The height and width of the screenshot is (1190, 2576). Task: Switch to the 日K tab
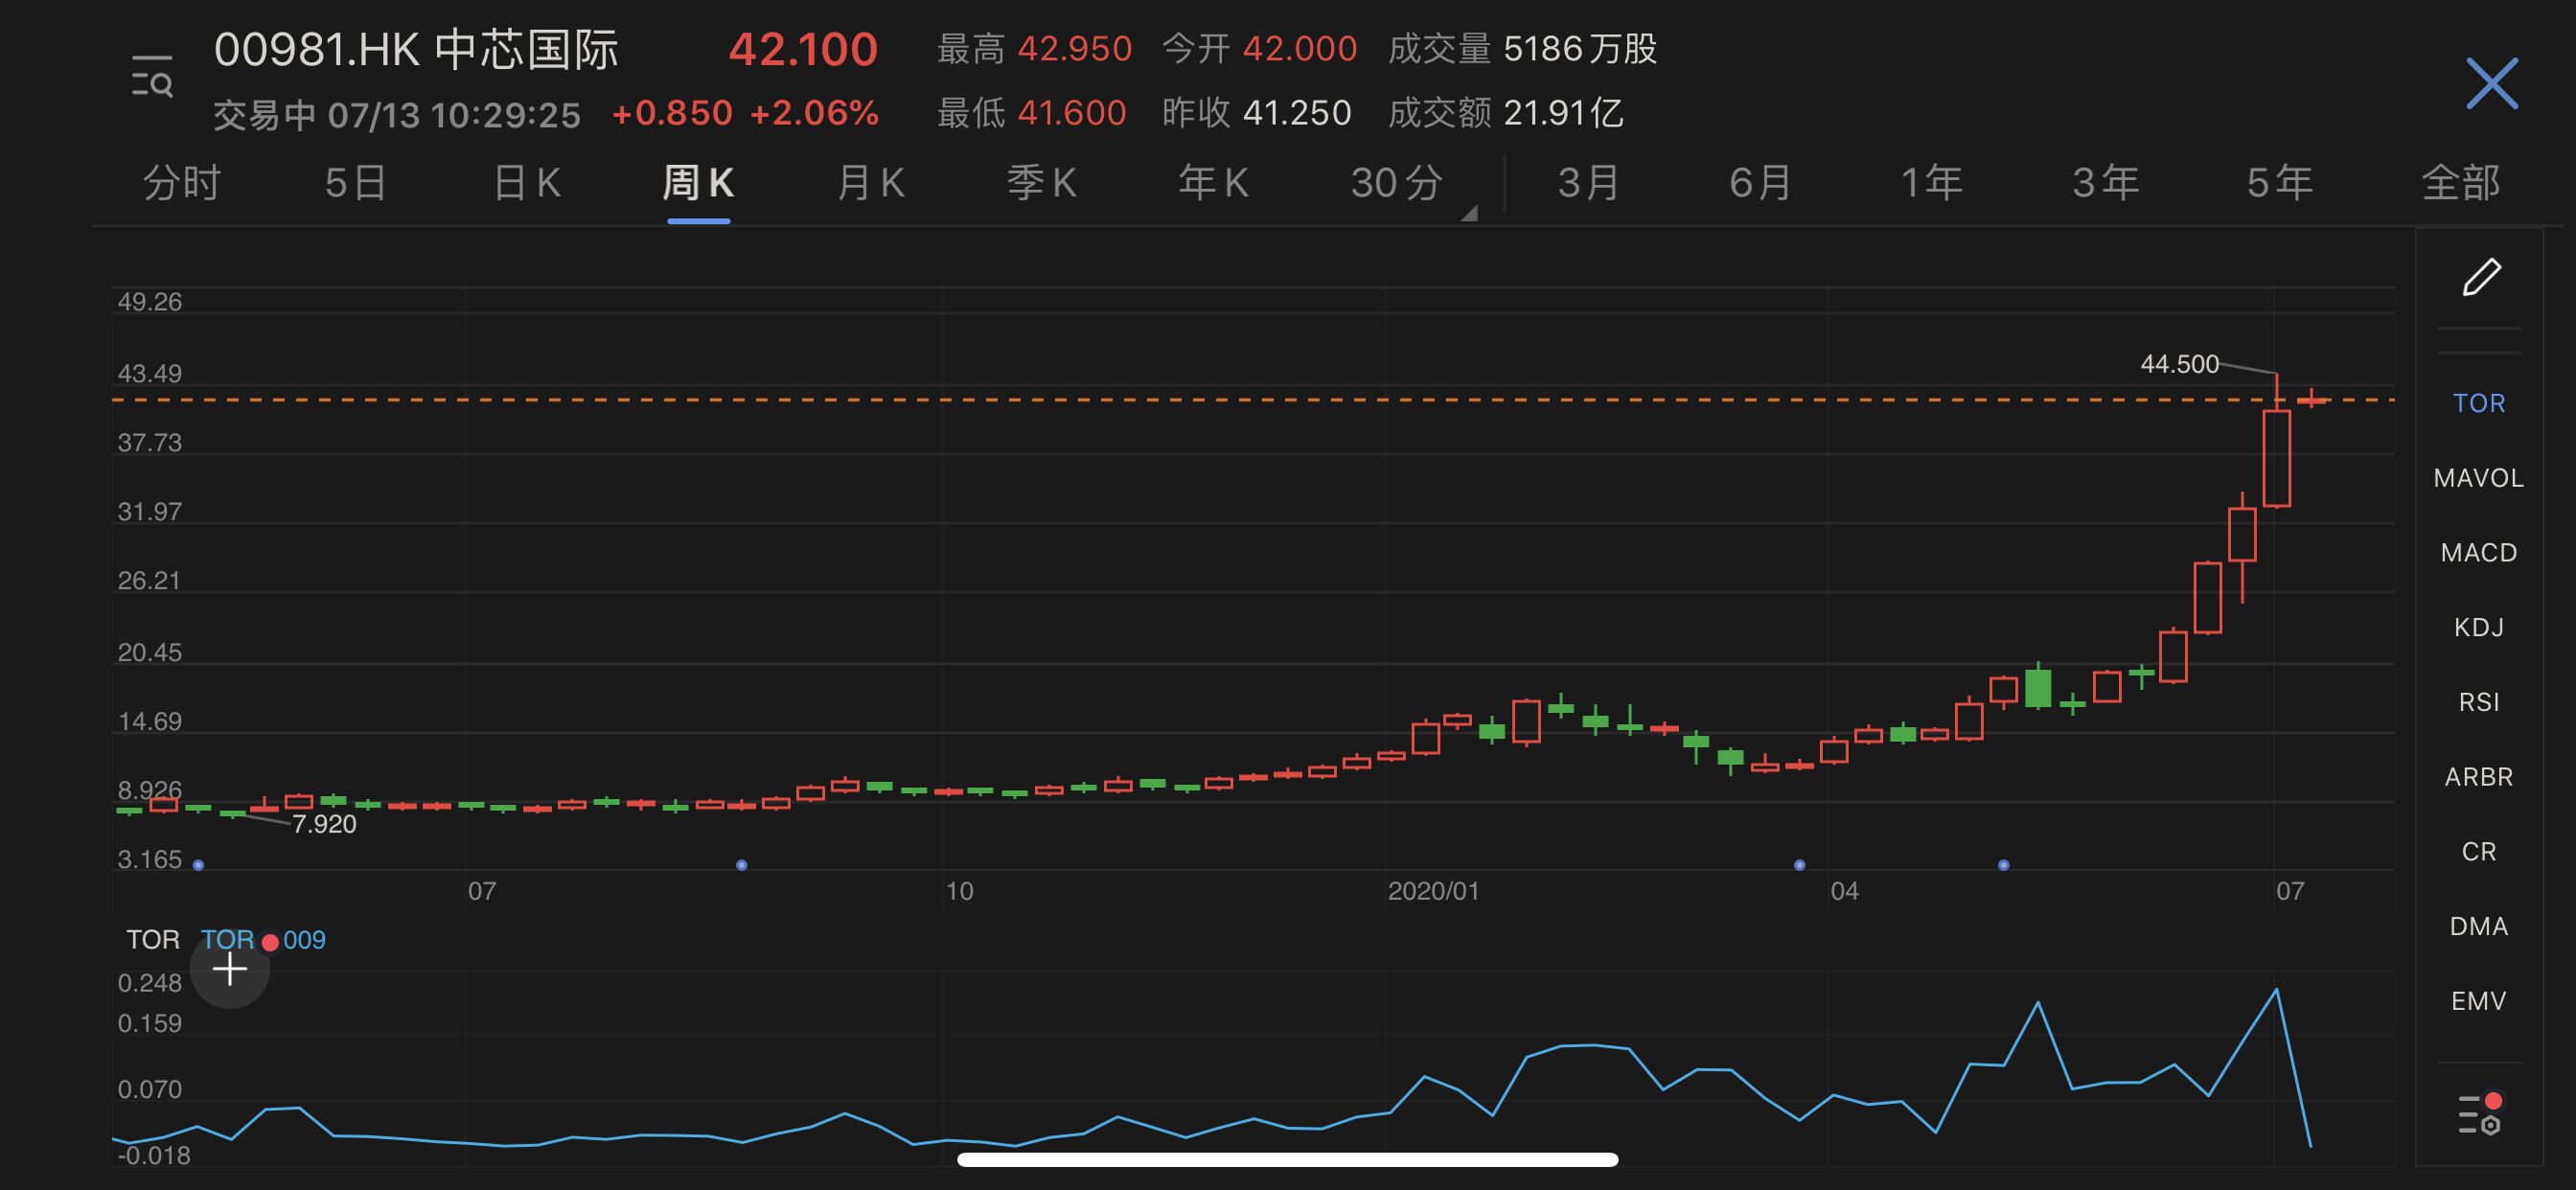(x=527, y=184)
